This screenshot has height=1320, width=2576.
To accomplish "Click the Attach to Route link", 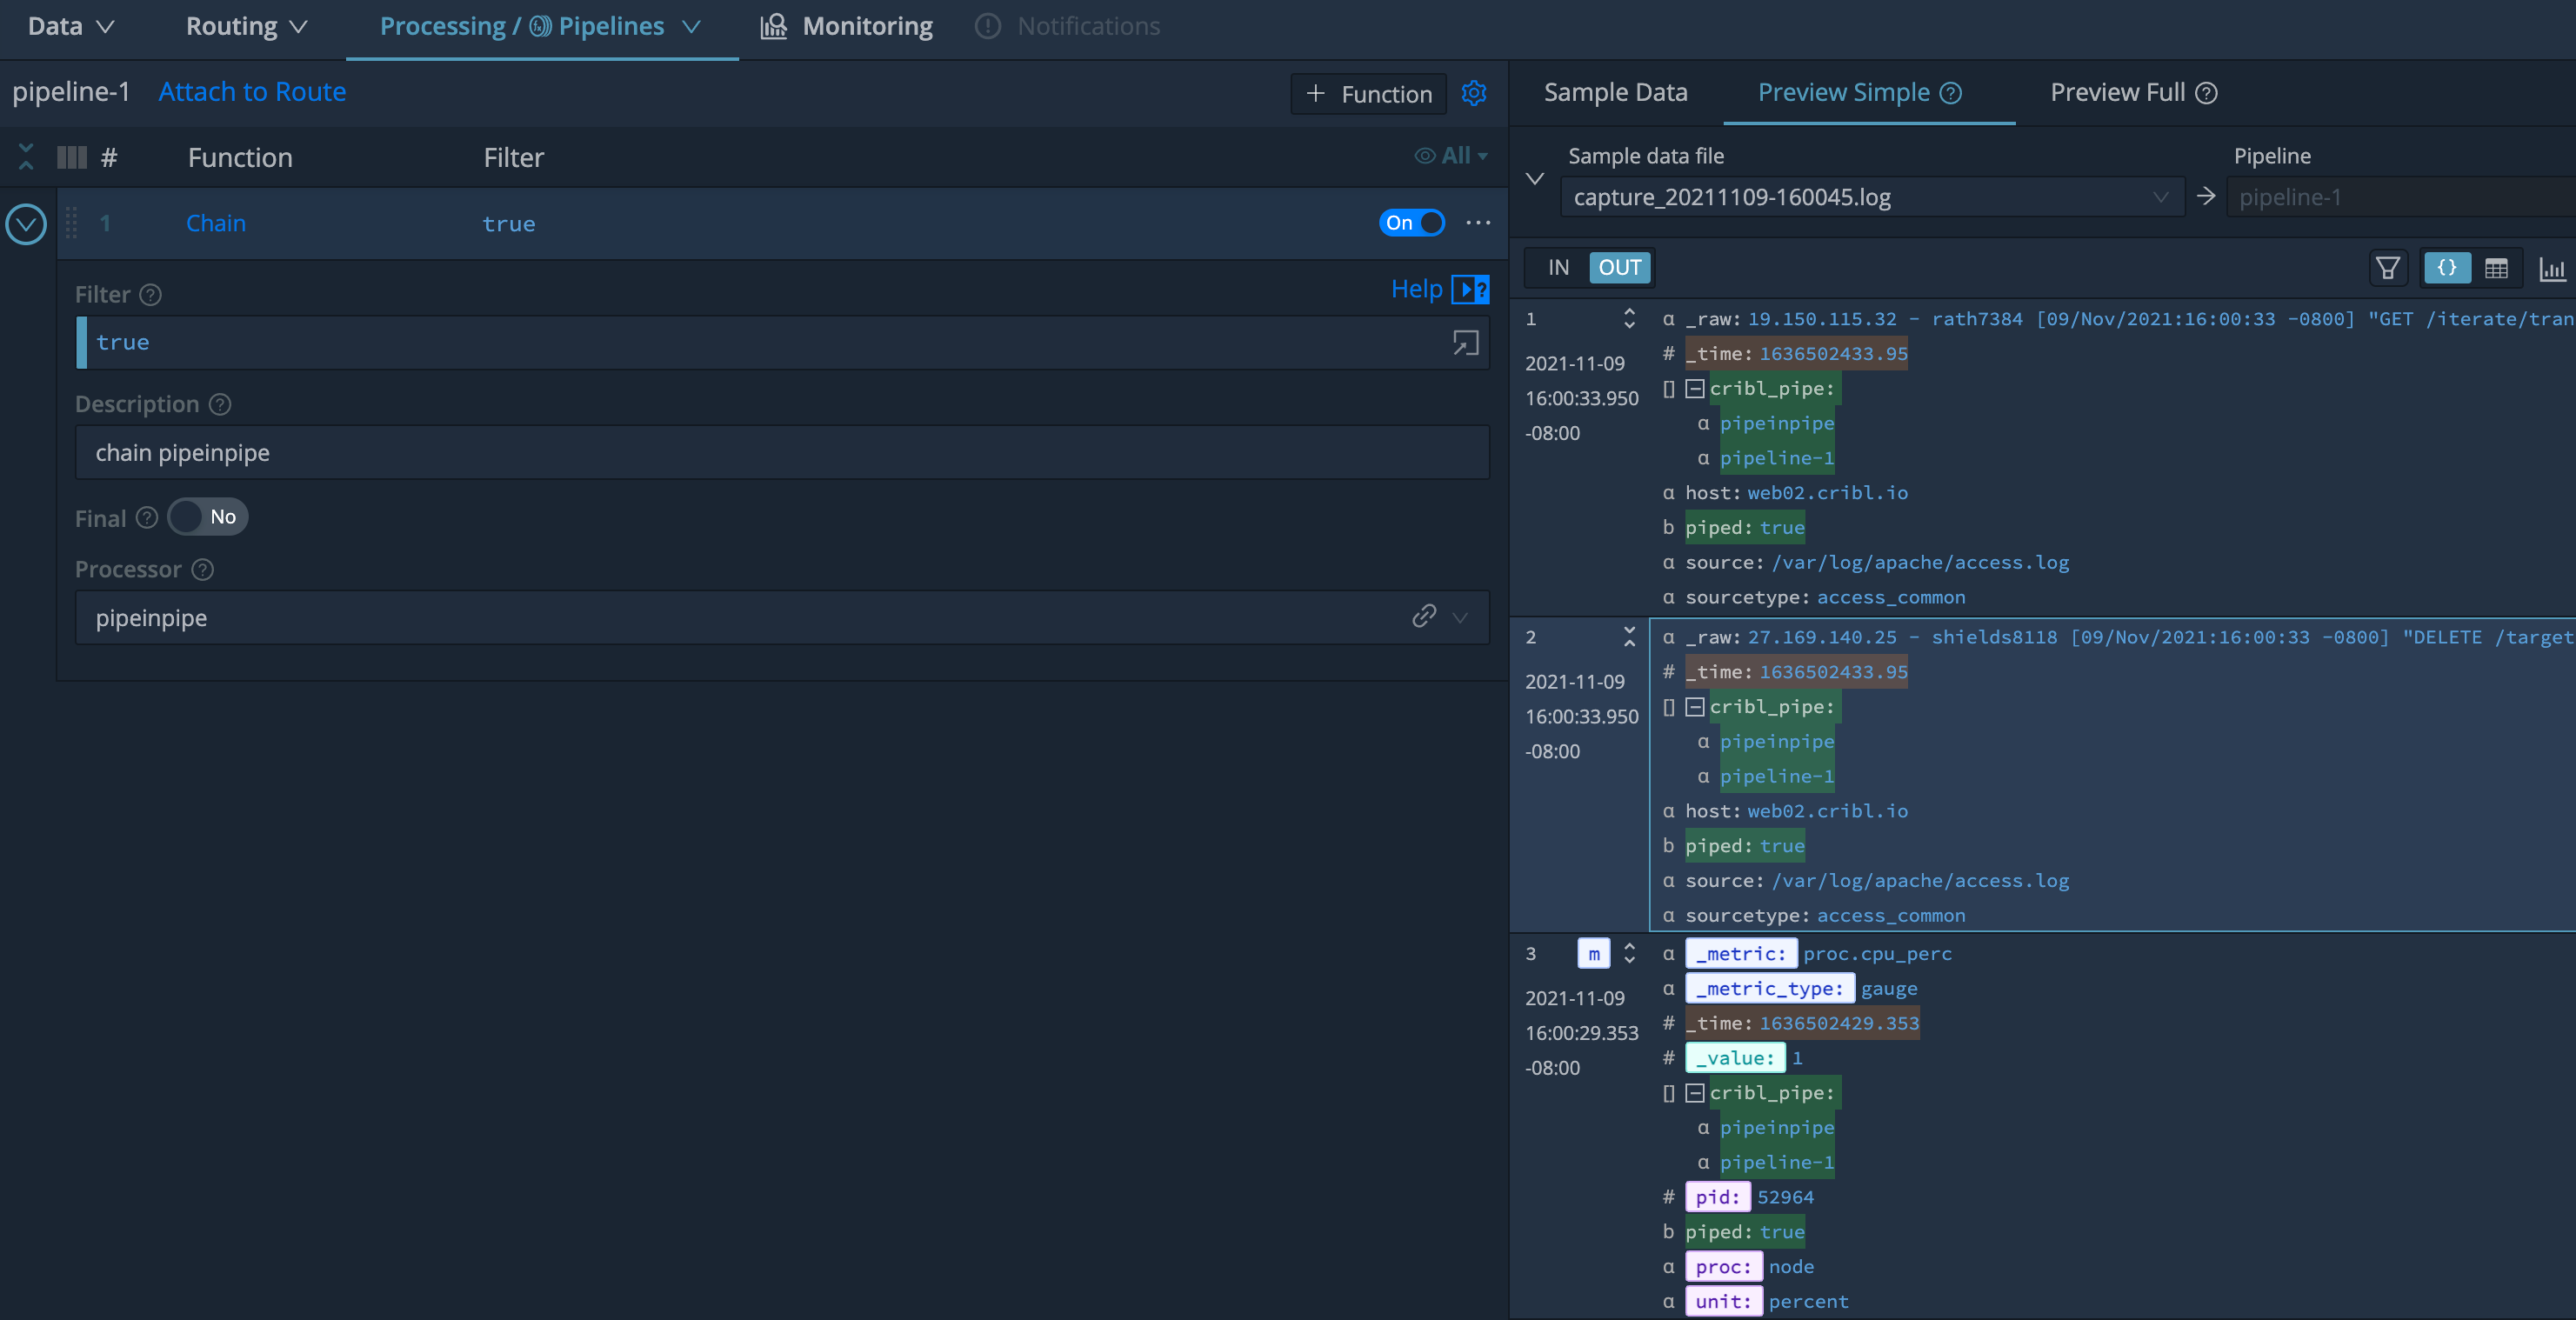I will point(252,91).
